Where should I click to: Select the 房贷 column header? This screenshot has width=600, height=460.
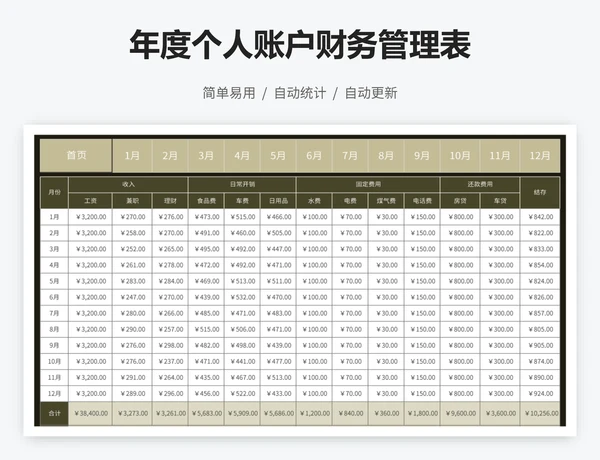(x=460, y=201)
